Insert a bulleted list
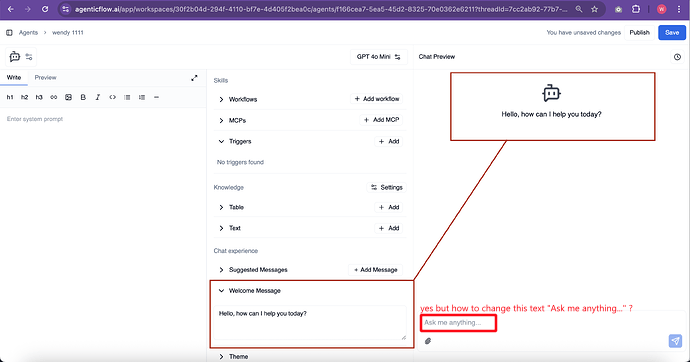Screen dimensions: 690x362 127,97
